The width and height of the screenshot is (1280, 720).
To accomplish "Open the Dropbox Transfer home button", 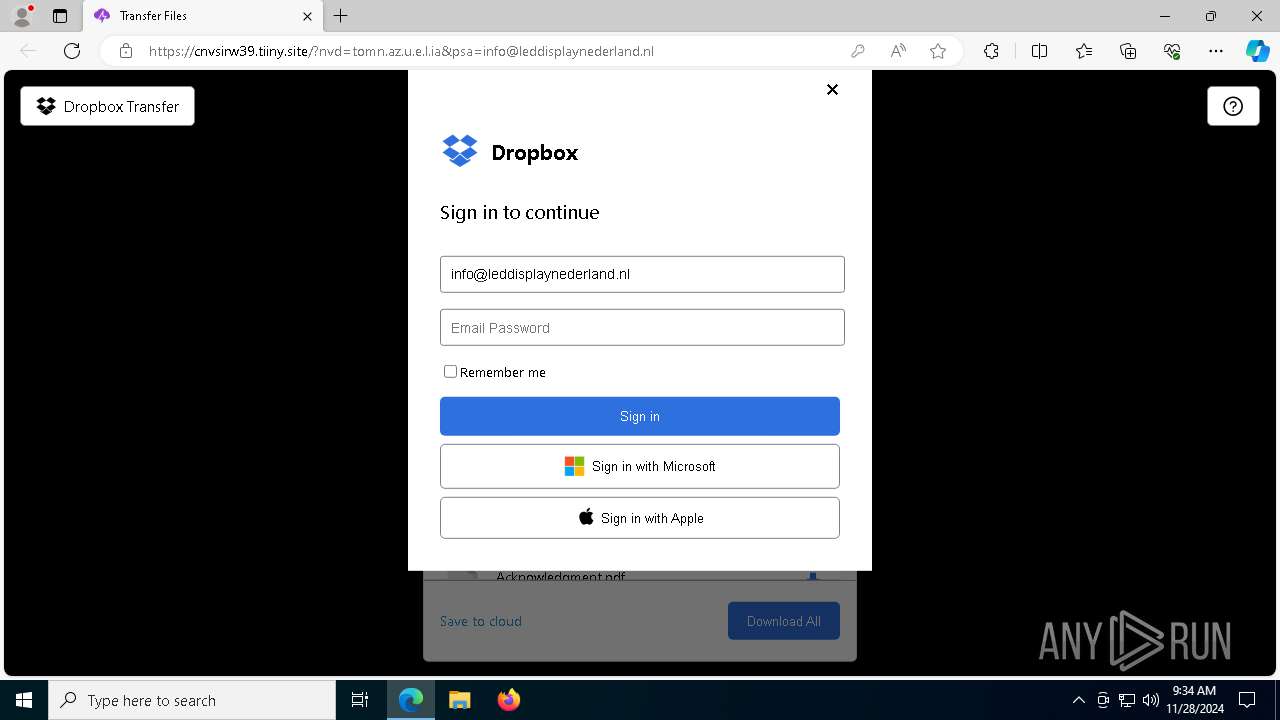I will (x=107, y=106).
